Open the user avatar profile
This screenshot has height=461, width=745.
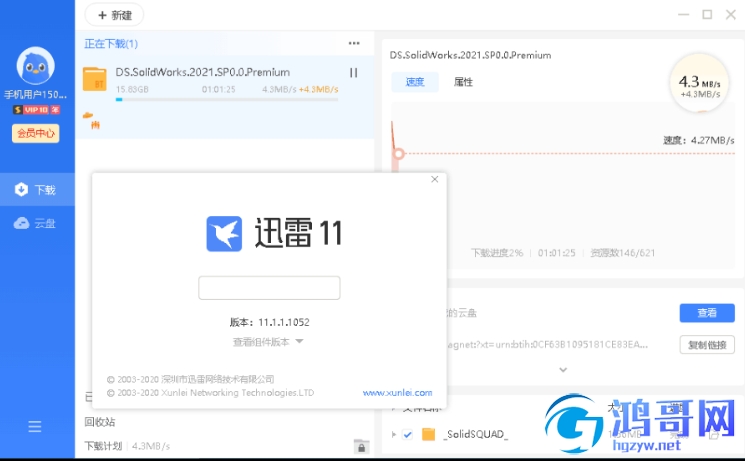pyautogui.click(x=35, y=66)
